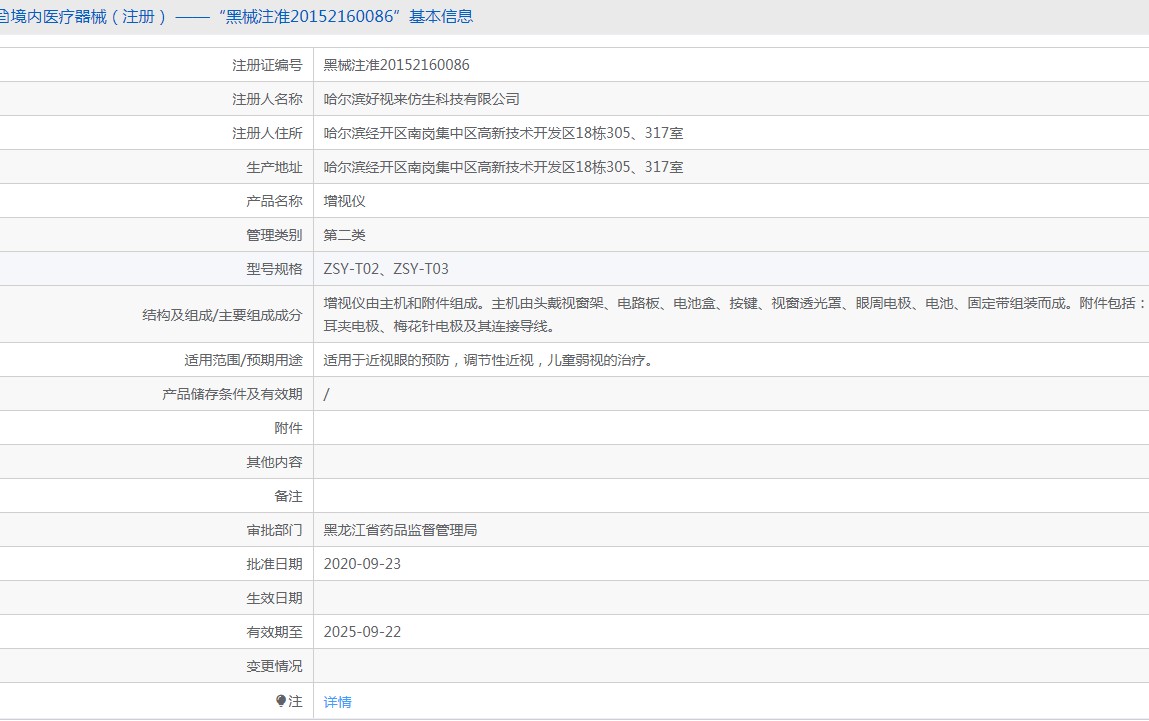This screenshot has width=1149, height=721.
Task: Select the company name 哈尔滨好视来仿生科技有限公司
Action: pos(421,99)
